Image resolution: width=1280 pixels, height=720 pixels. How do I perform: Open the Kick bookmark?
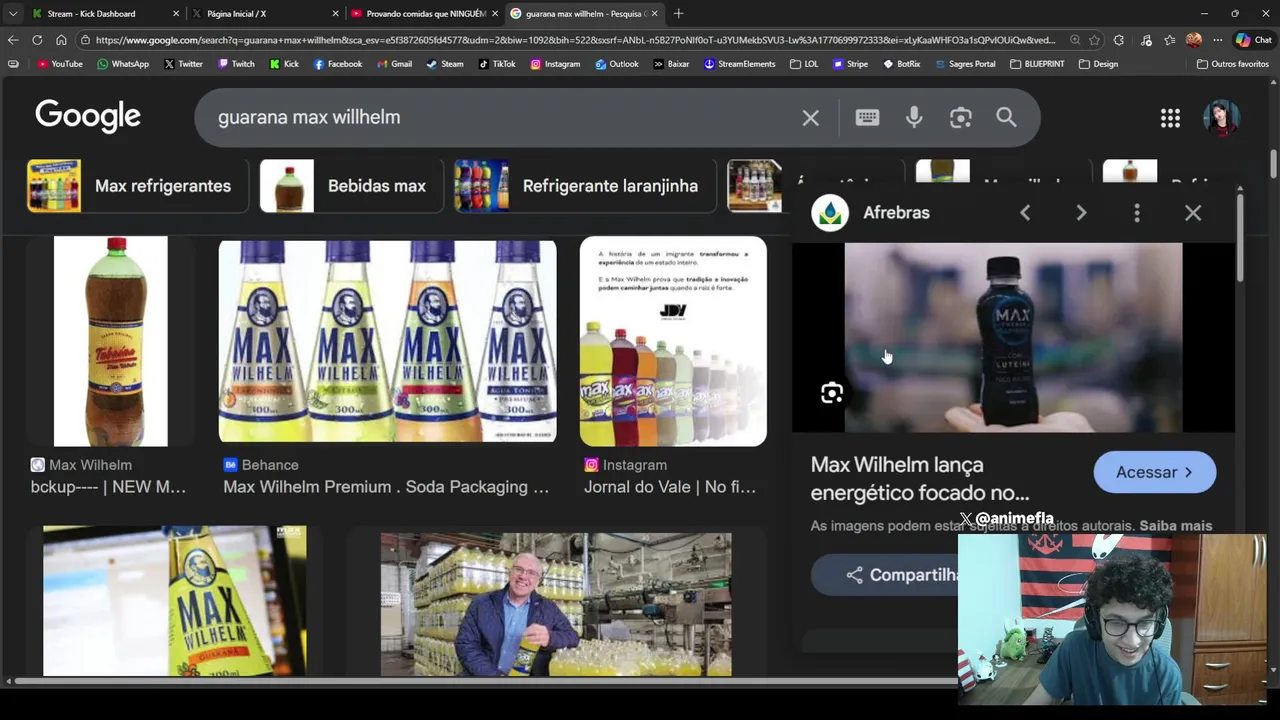pos(284,64)
